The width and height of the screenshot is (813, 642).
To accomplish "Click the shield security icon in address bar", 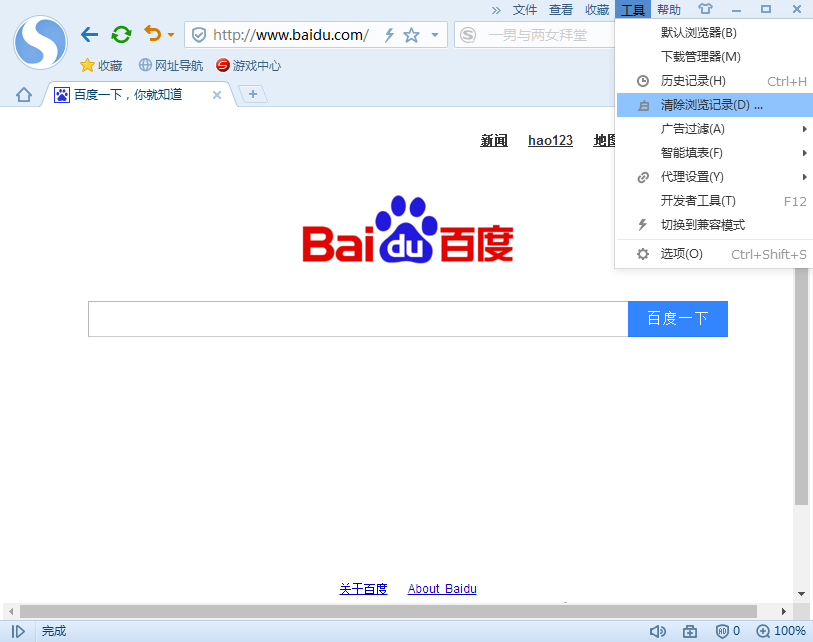I will (199, 35).
